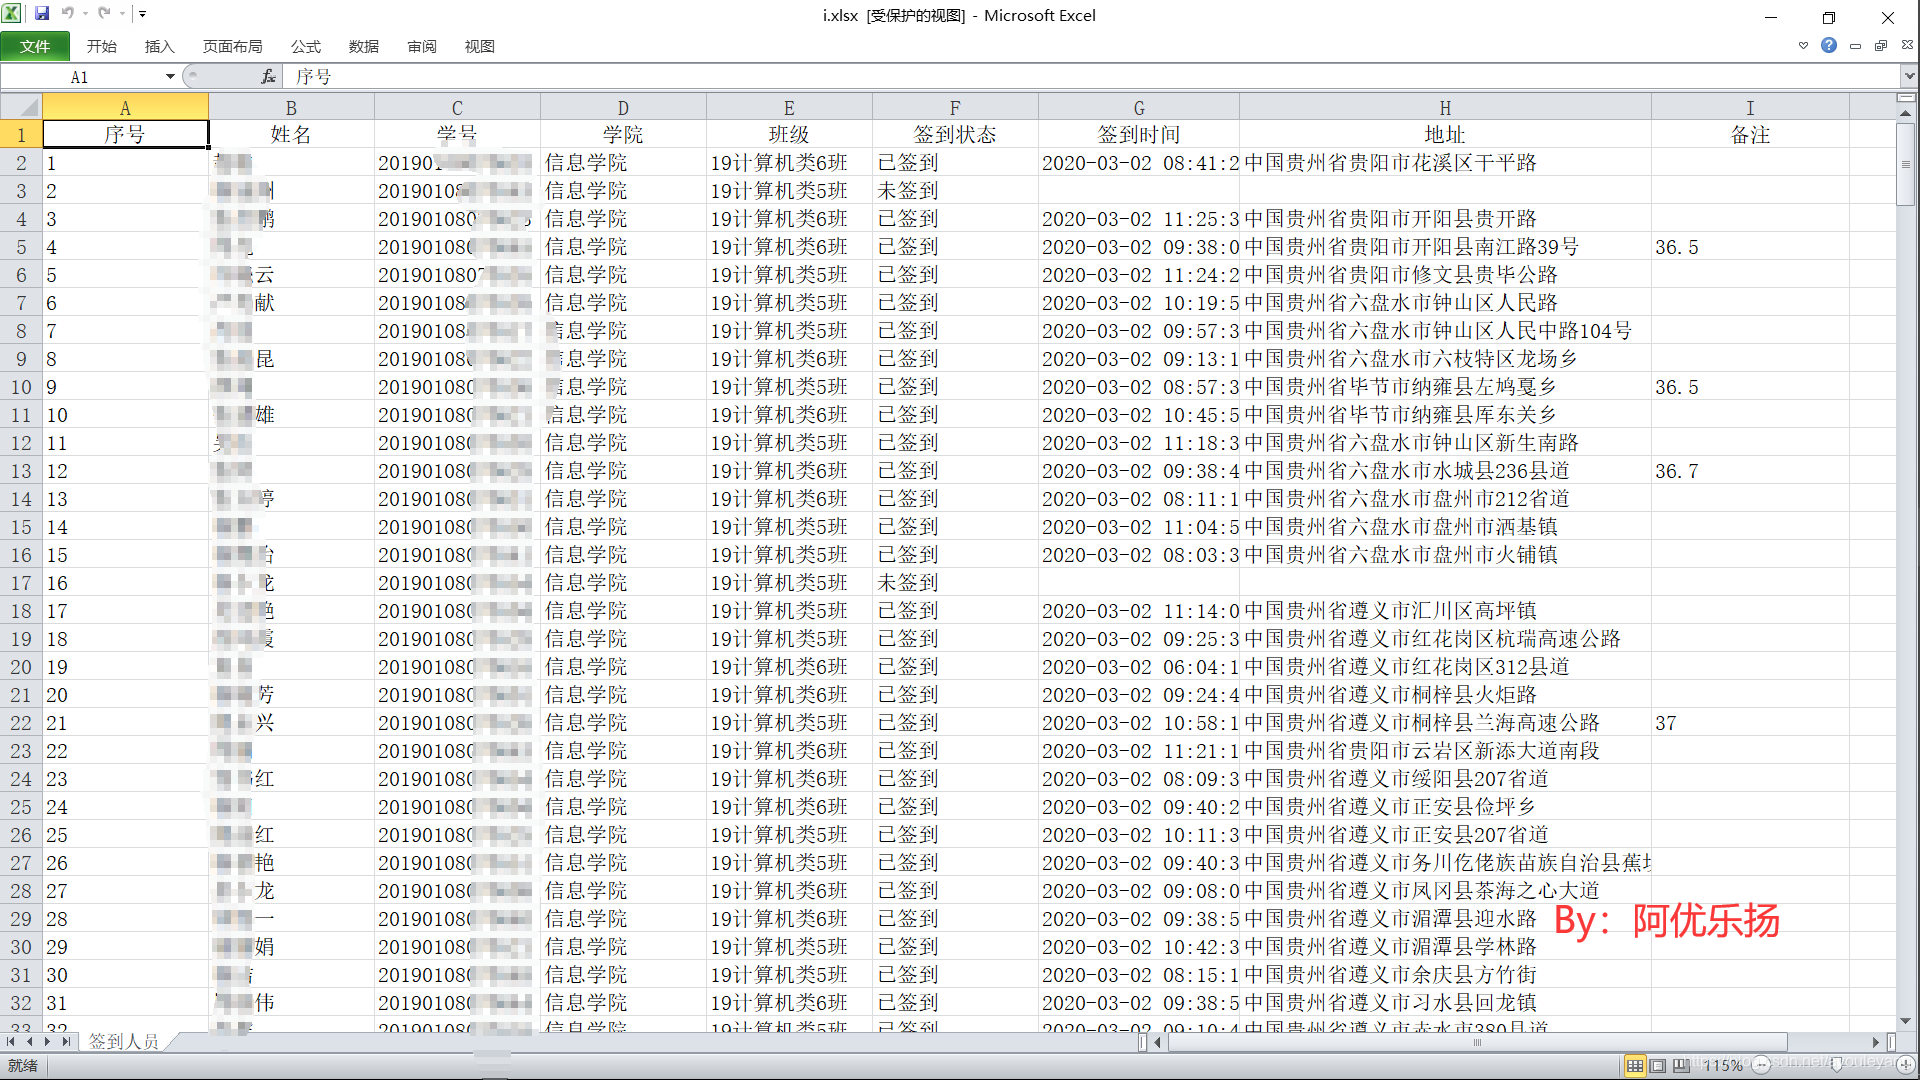This screenshot has height=1080, width=1920.
Task: Toggle ribbon minimize with the heart-shaped chevron
Action: tap(1803, 46)
